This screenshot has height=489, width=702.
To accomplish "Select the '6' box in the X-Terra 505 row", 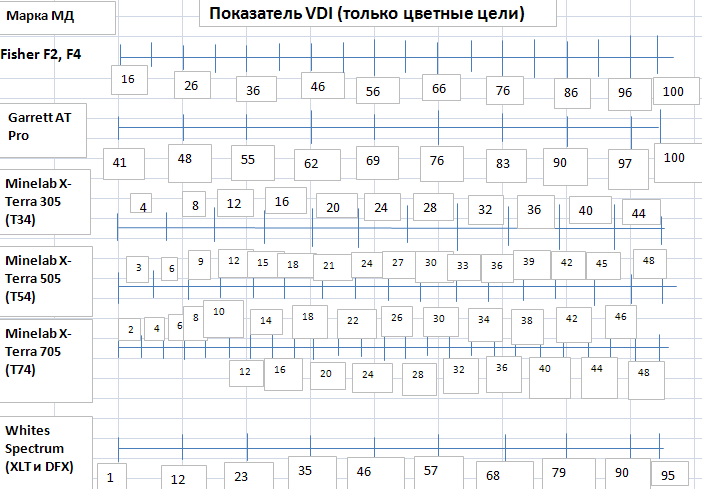I will tap(170, 269).
